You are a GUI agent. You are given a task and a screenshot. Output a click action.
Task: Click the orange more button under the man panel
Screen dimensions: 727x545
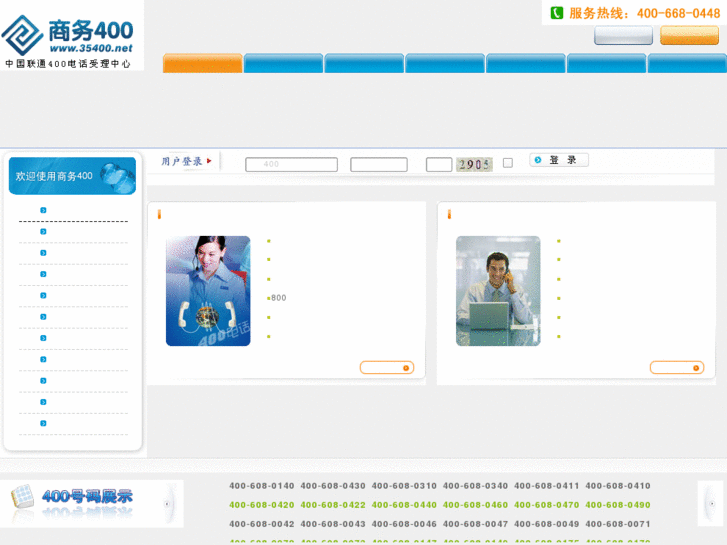click(677, 367)
